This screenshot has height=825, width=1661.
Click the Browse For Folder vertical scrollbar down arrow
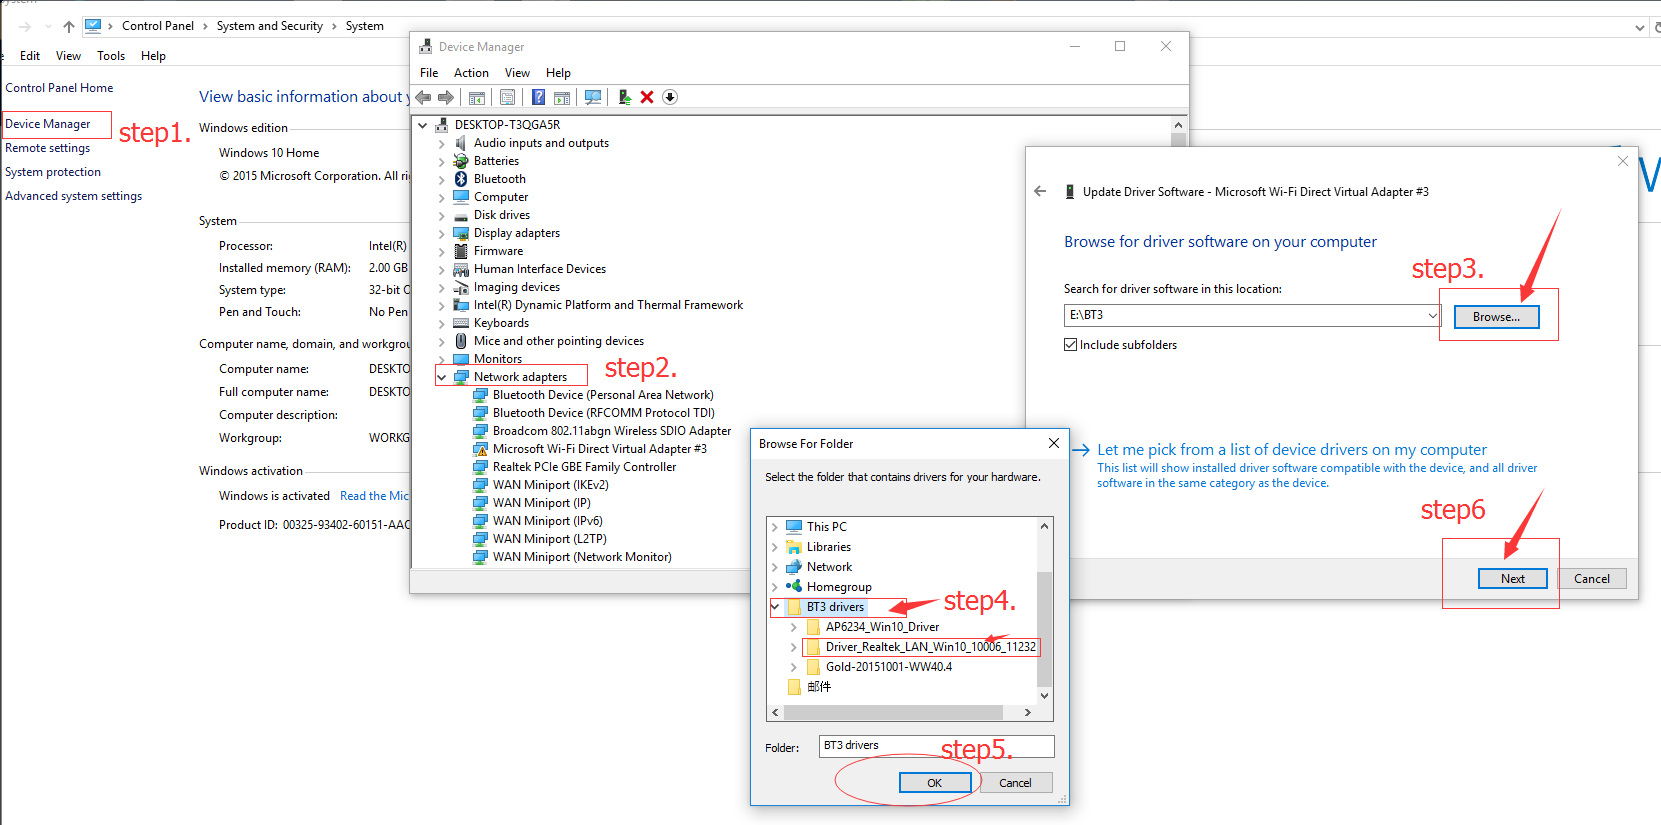[x=1044, y=695]
